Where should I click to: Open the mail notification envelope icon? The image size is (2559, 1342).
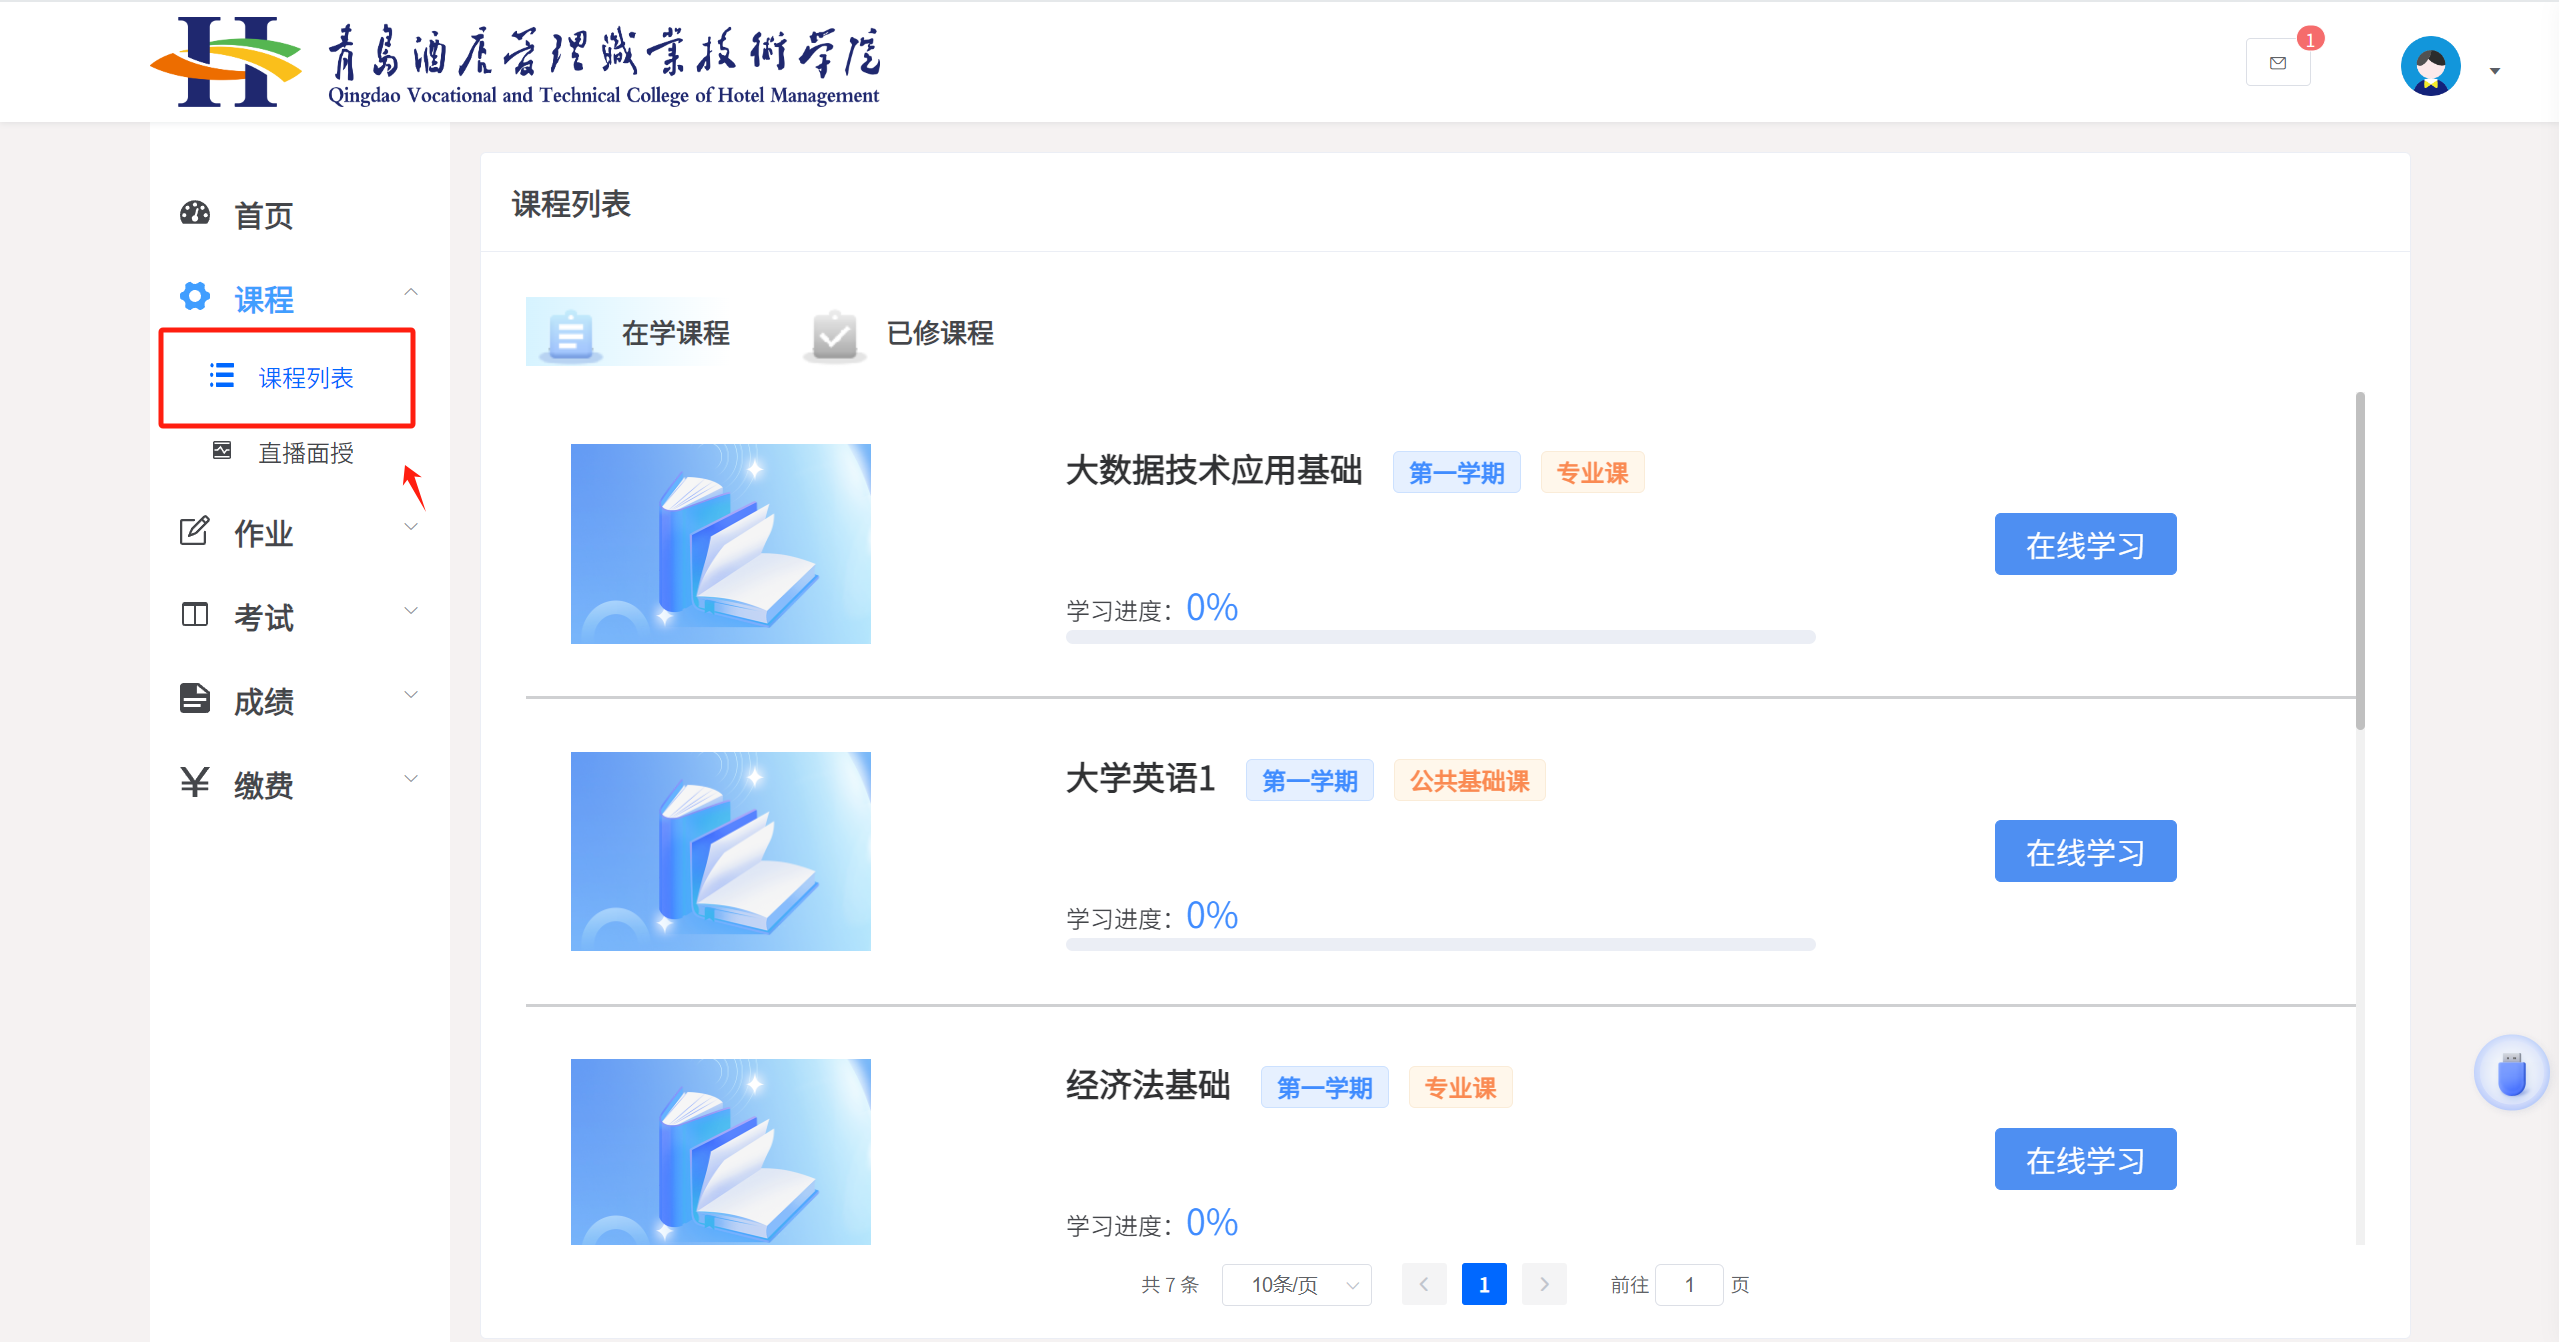pos(2277,63)
